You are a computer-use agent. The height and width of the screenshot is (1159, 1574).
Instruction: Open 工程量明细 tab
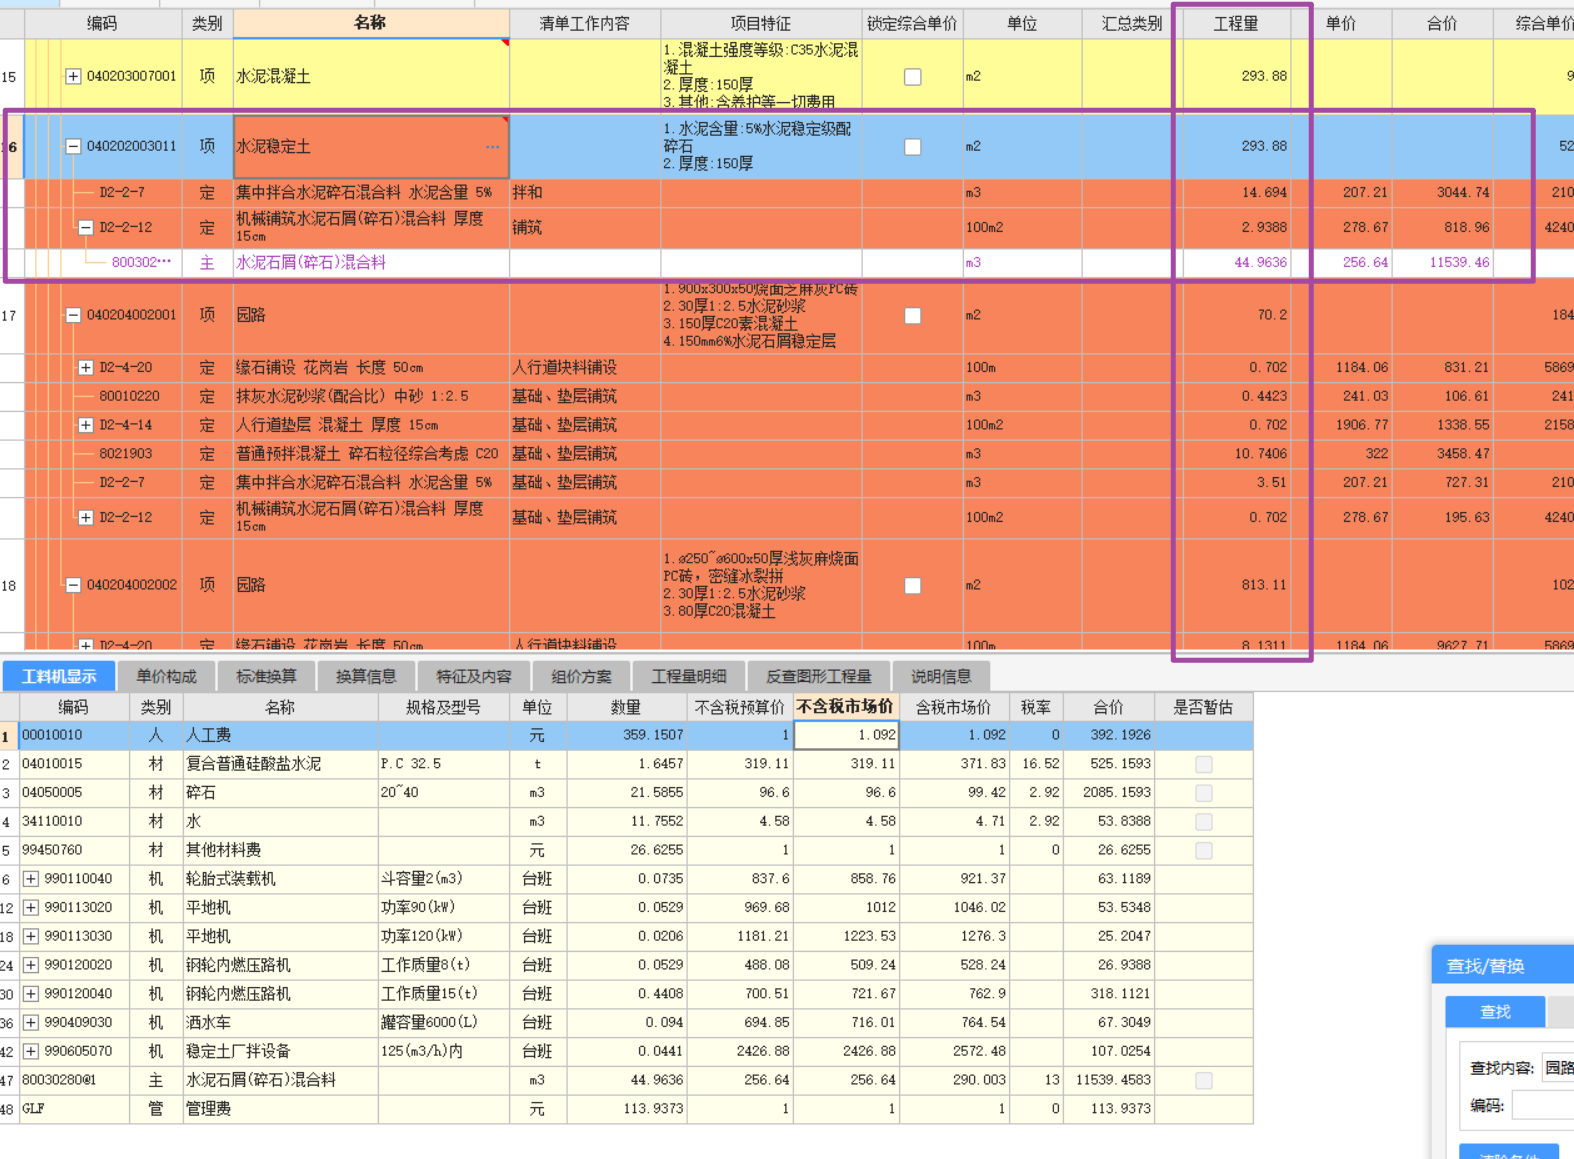[x=689, y=676]
